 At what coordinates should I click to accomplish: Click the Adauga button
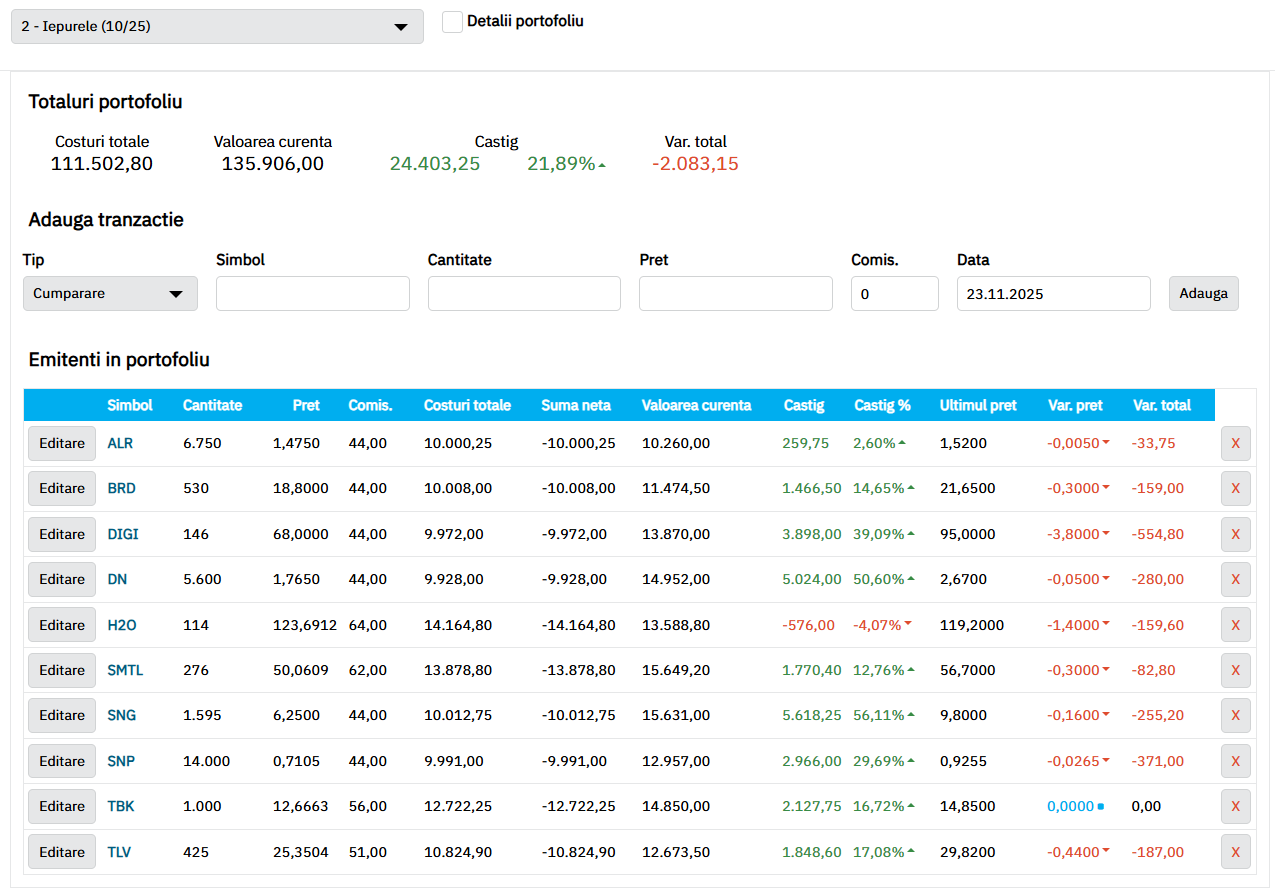click(1203, 294)
